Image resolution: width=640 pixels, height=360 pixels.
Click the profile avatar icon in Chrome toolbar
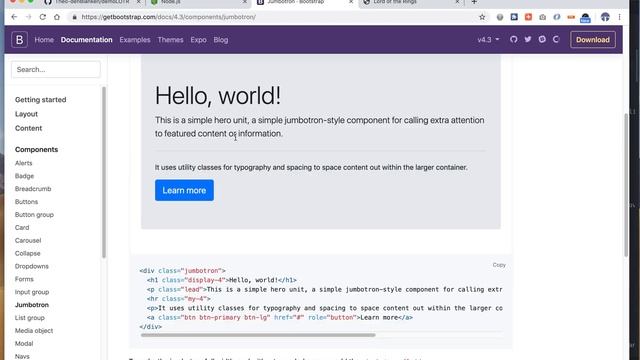tap(605, 17)
